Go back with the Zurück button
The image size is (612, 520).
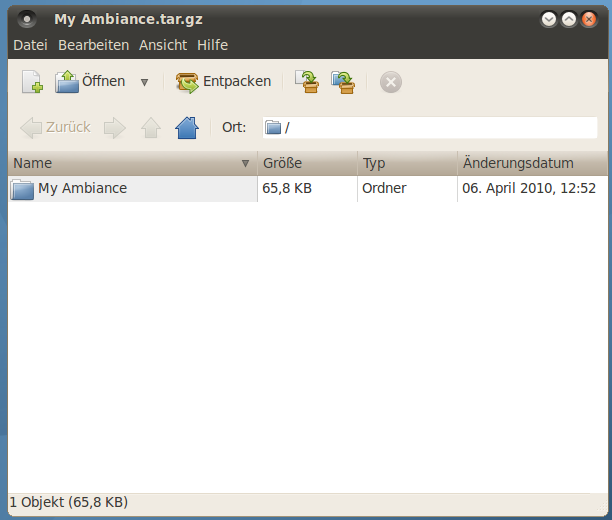[x=55, y=127]
